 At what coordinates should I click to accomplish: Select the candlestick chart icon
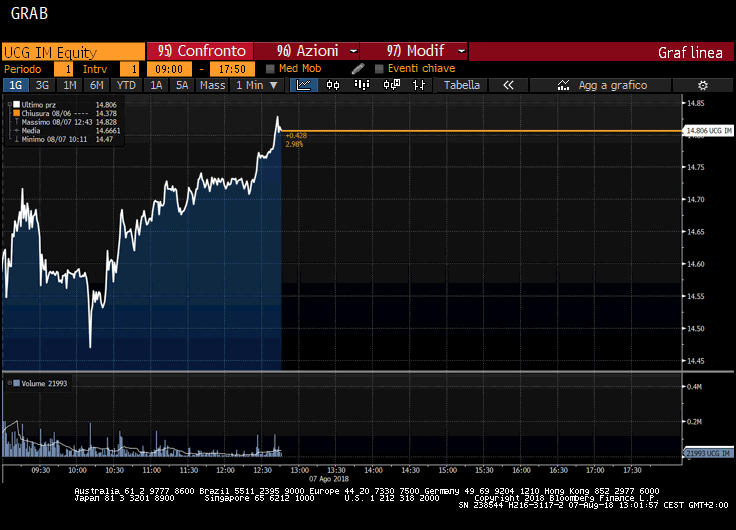pos(333,85)
